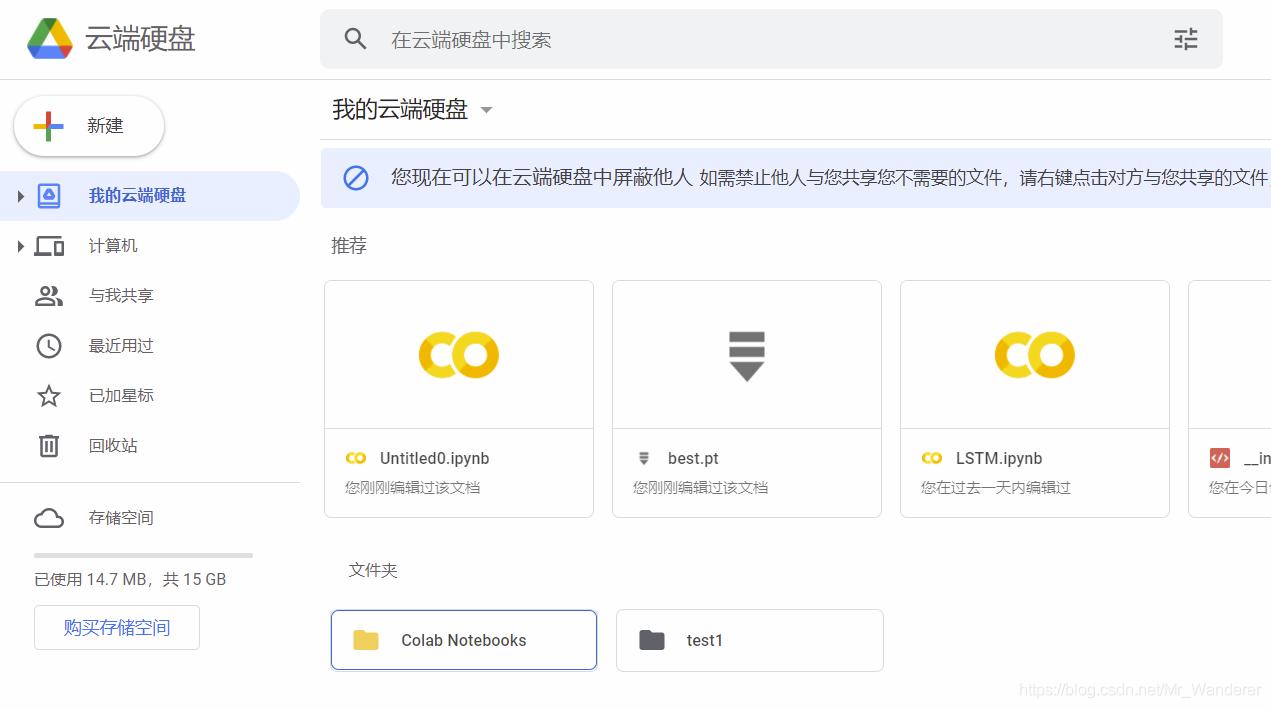Click the best.pt file name
The width and height of the screenshot is (1271, 708).
693,458
